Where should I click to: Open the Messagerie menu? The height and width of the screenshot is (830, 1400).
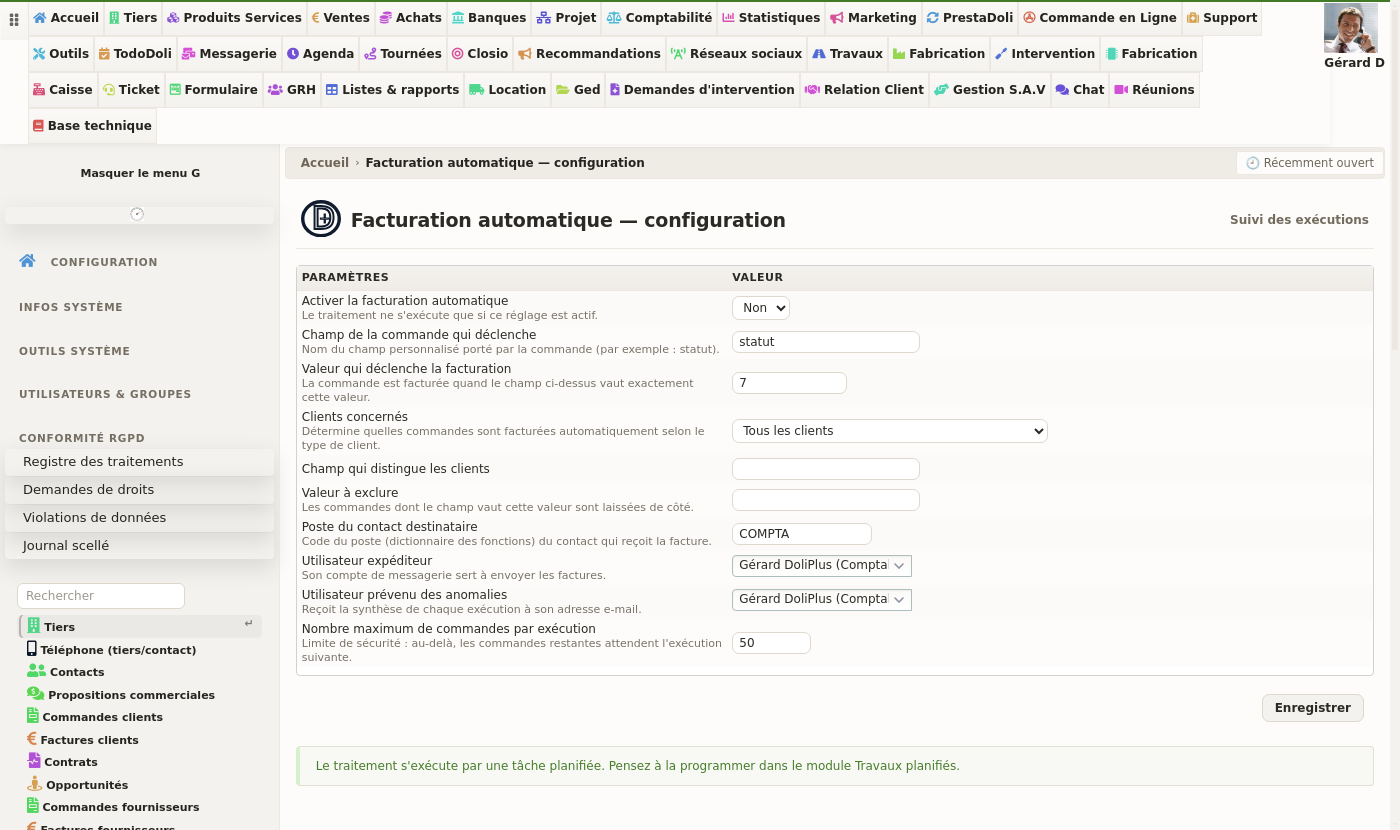[229, 54]
